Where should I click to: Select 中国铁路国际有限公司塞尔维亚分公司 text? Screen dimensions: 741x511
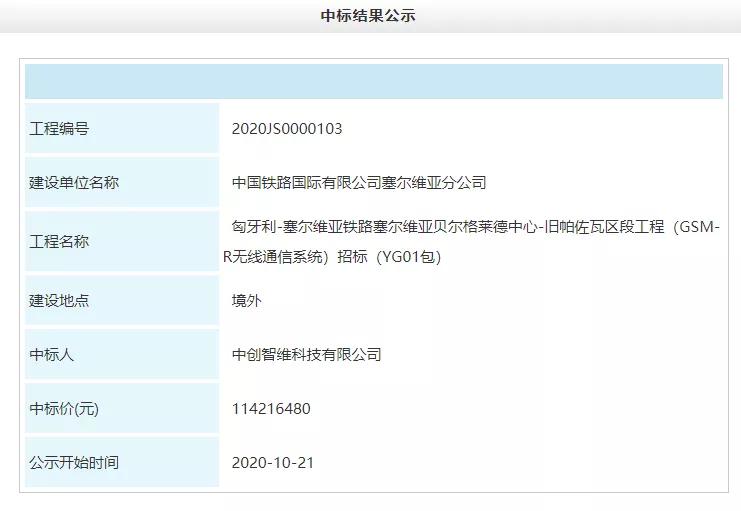click(x=359, y=182)
